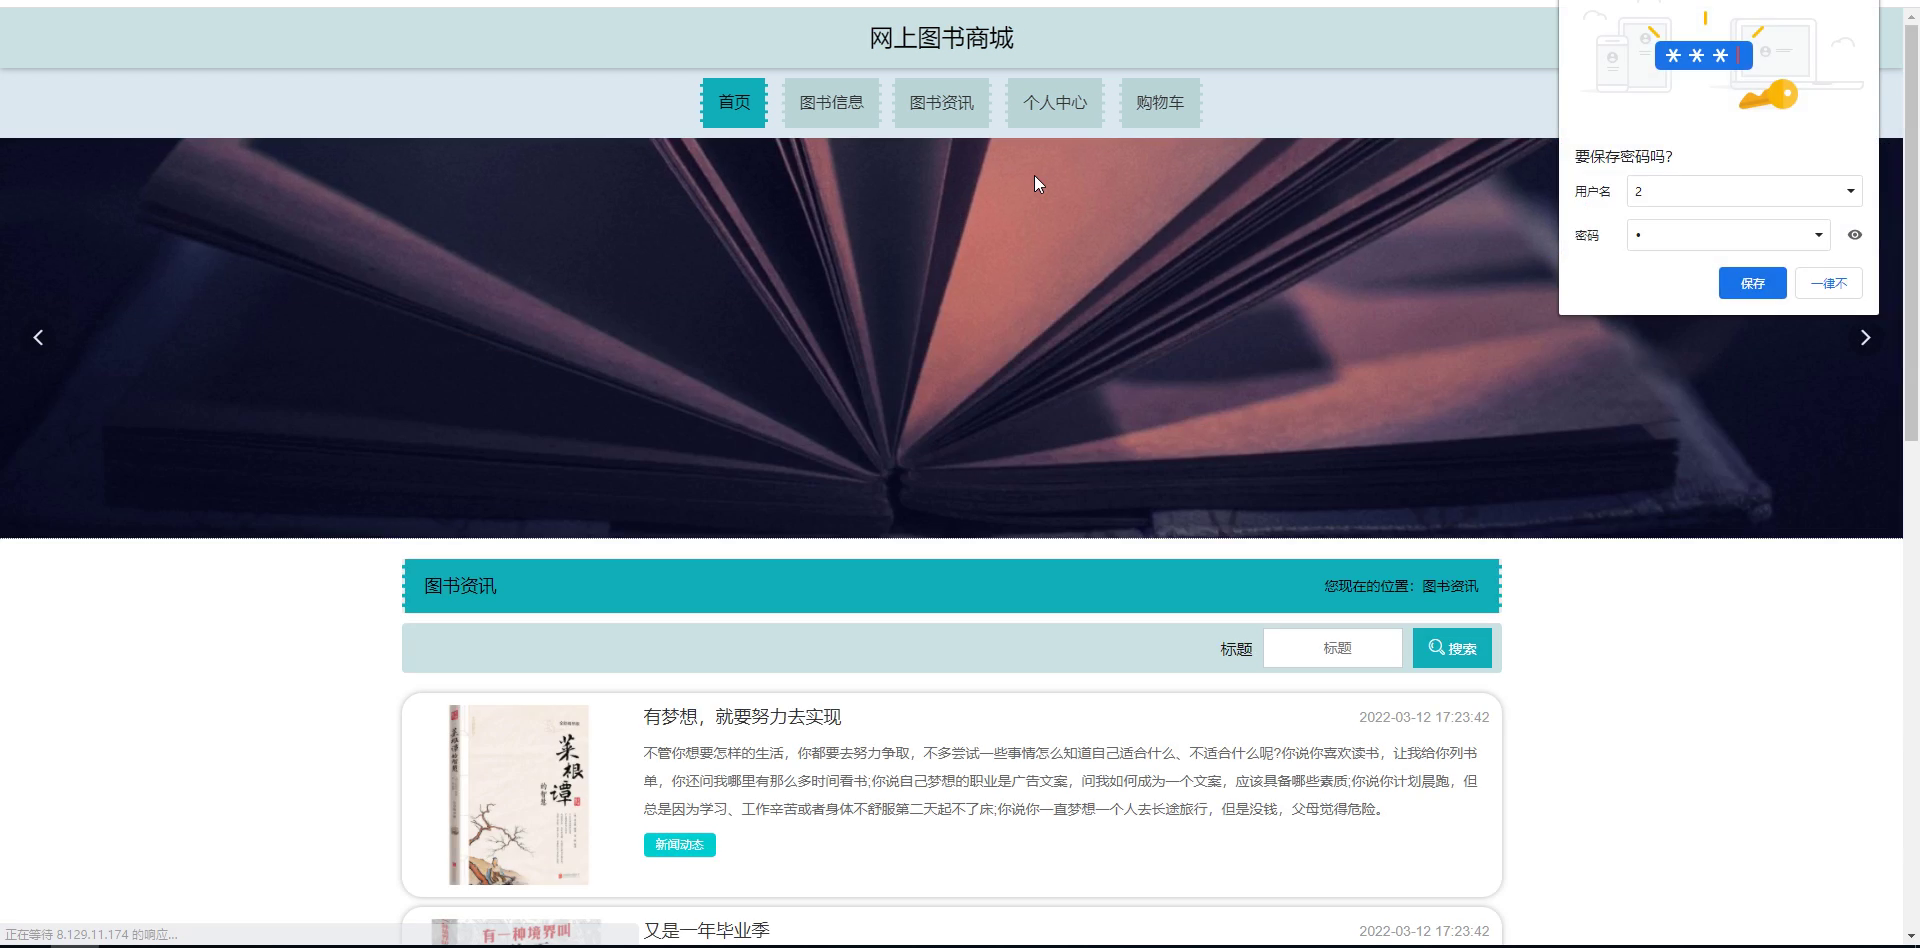Click the 新闻动态 tag

(x=679, y=845)
